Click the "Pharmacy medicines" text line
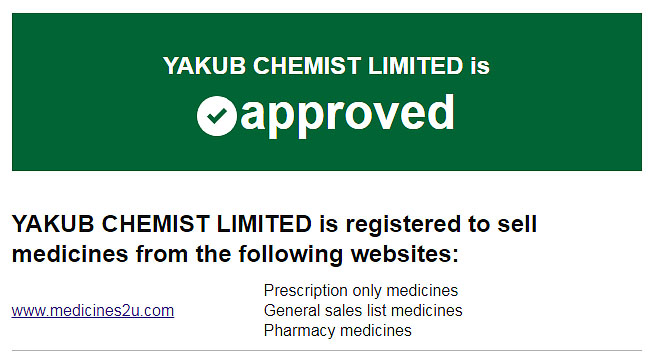The height and width of the screenshot is (364, 654). (337, 331)
